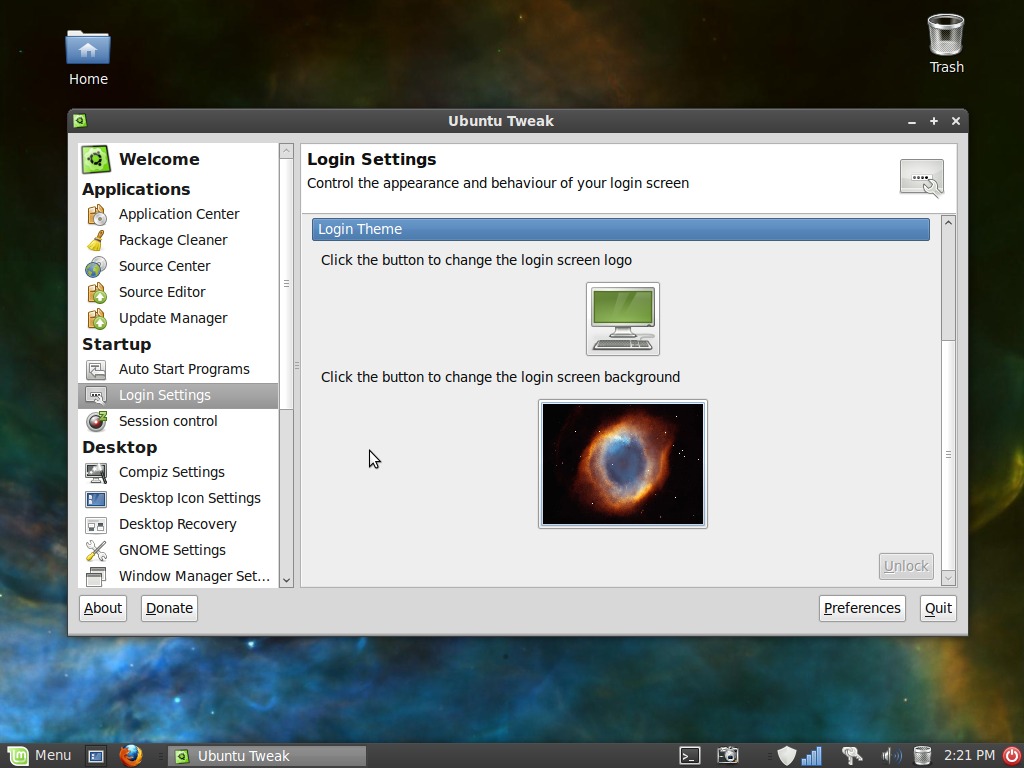This screenshot has height=768, width=1024.
Task: Click the update shield tray icon
Action: (x=787, y=756)
